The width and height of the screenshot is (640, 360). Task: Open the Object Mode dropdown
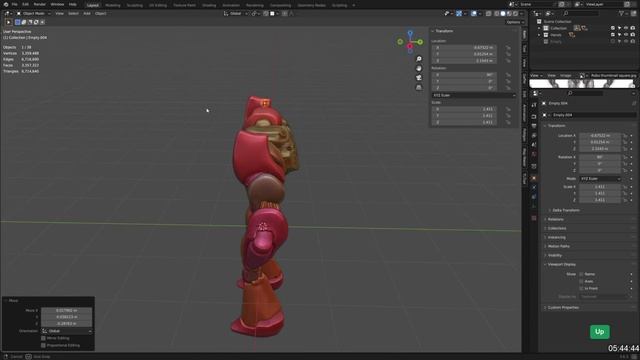pos(33,13)
